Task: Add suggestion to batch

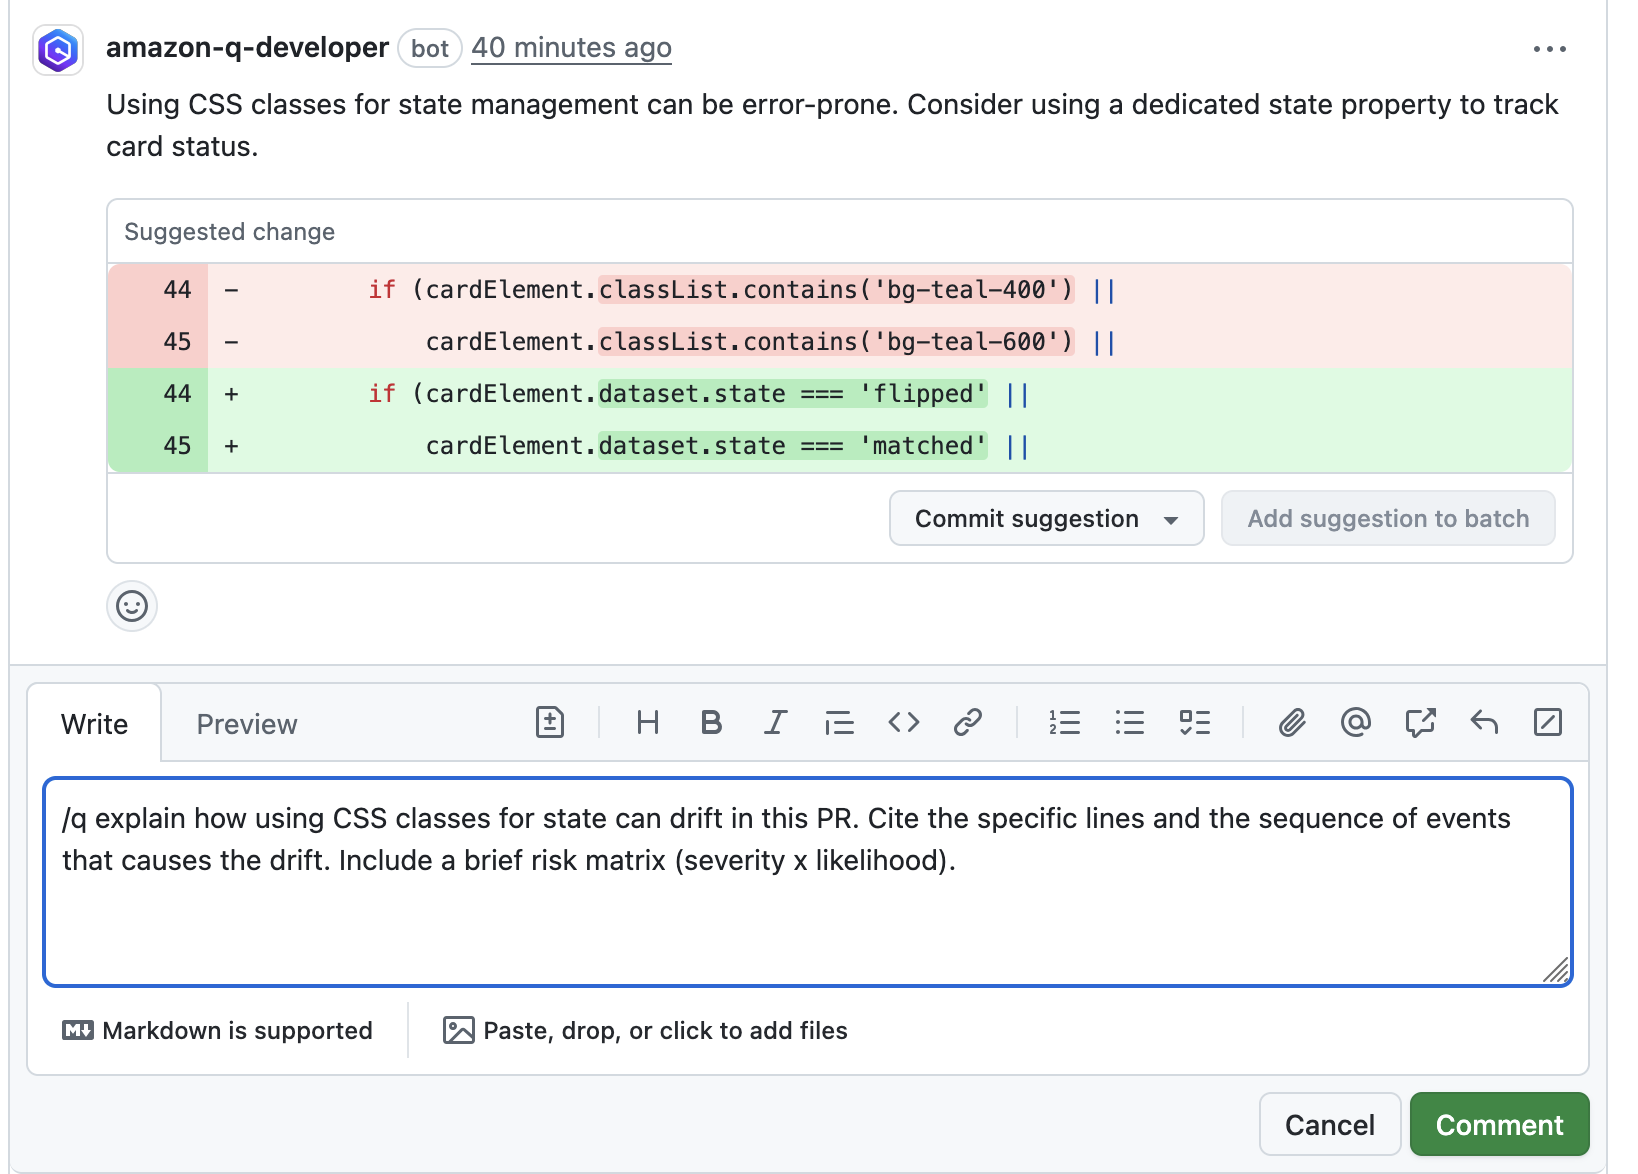Action: point(1388,518)
